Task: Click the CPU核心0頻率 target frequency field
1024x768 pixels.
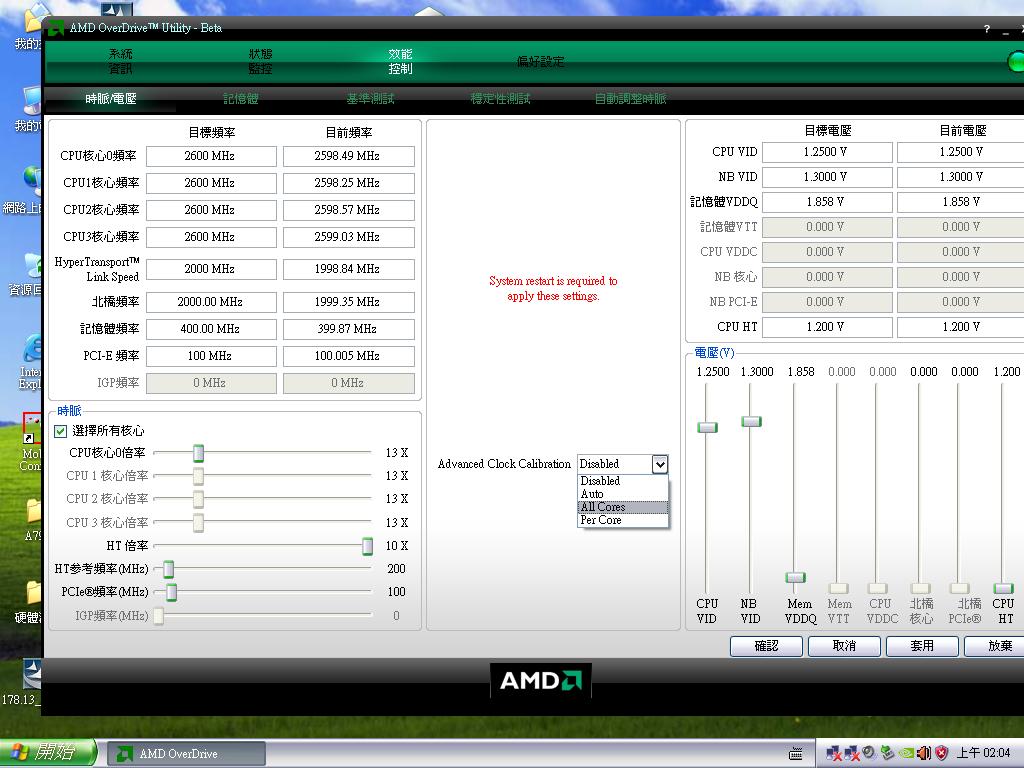Action: pyautogui.click(x=211, y=156)
